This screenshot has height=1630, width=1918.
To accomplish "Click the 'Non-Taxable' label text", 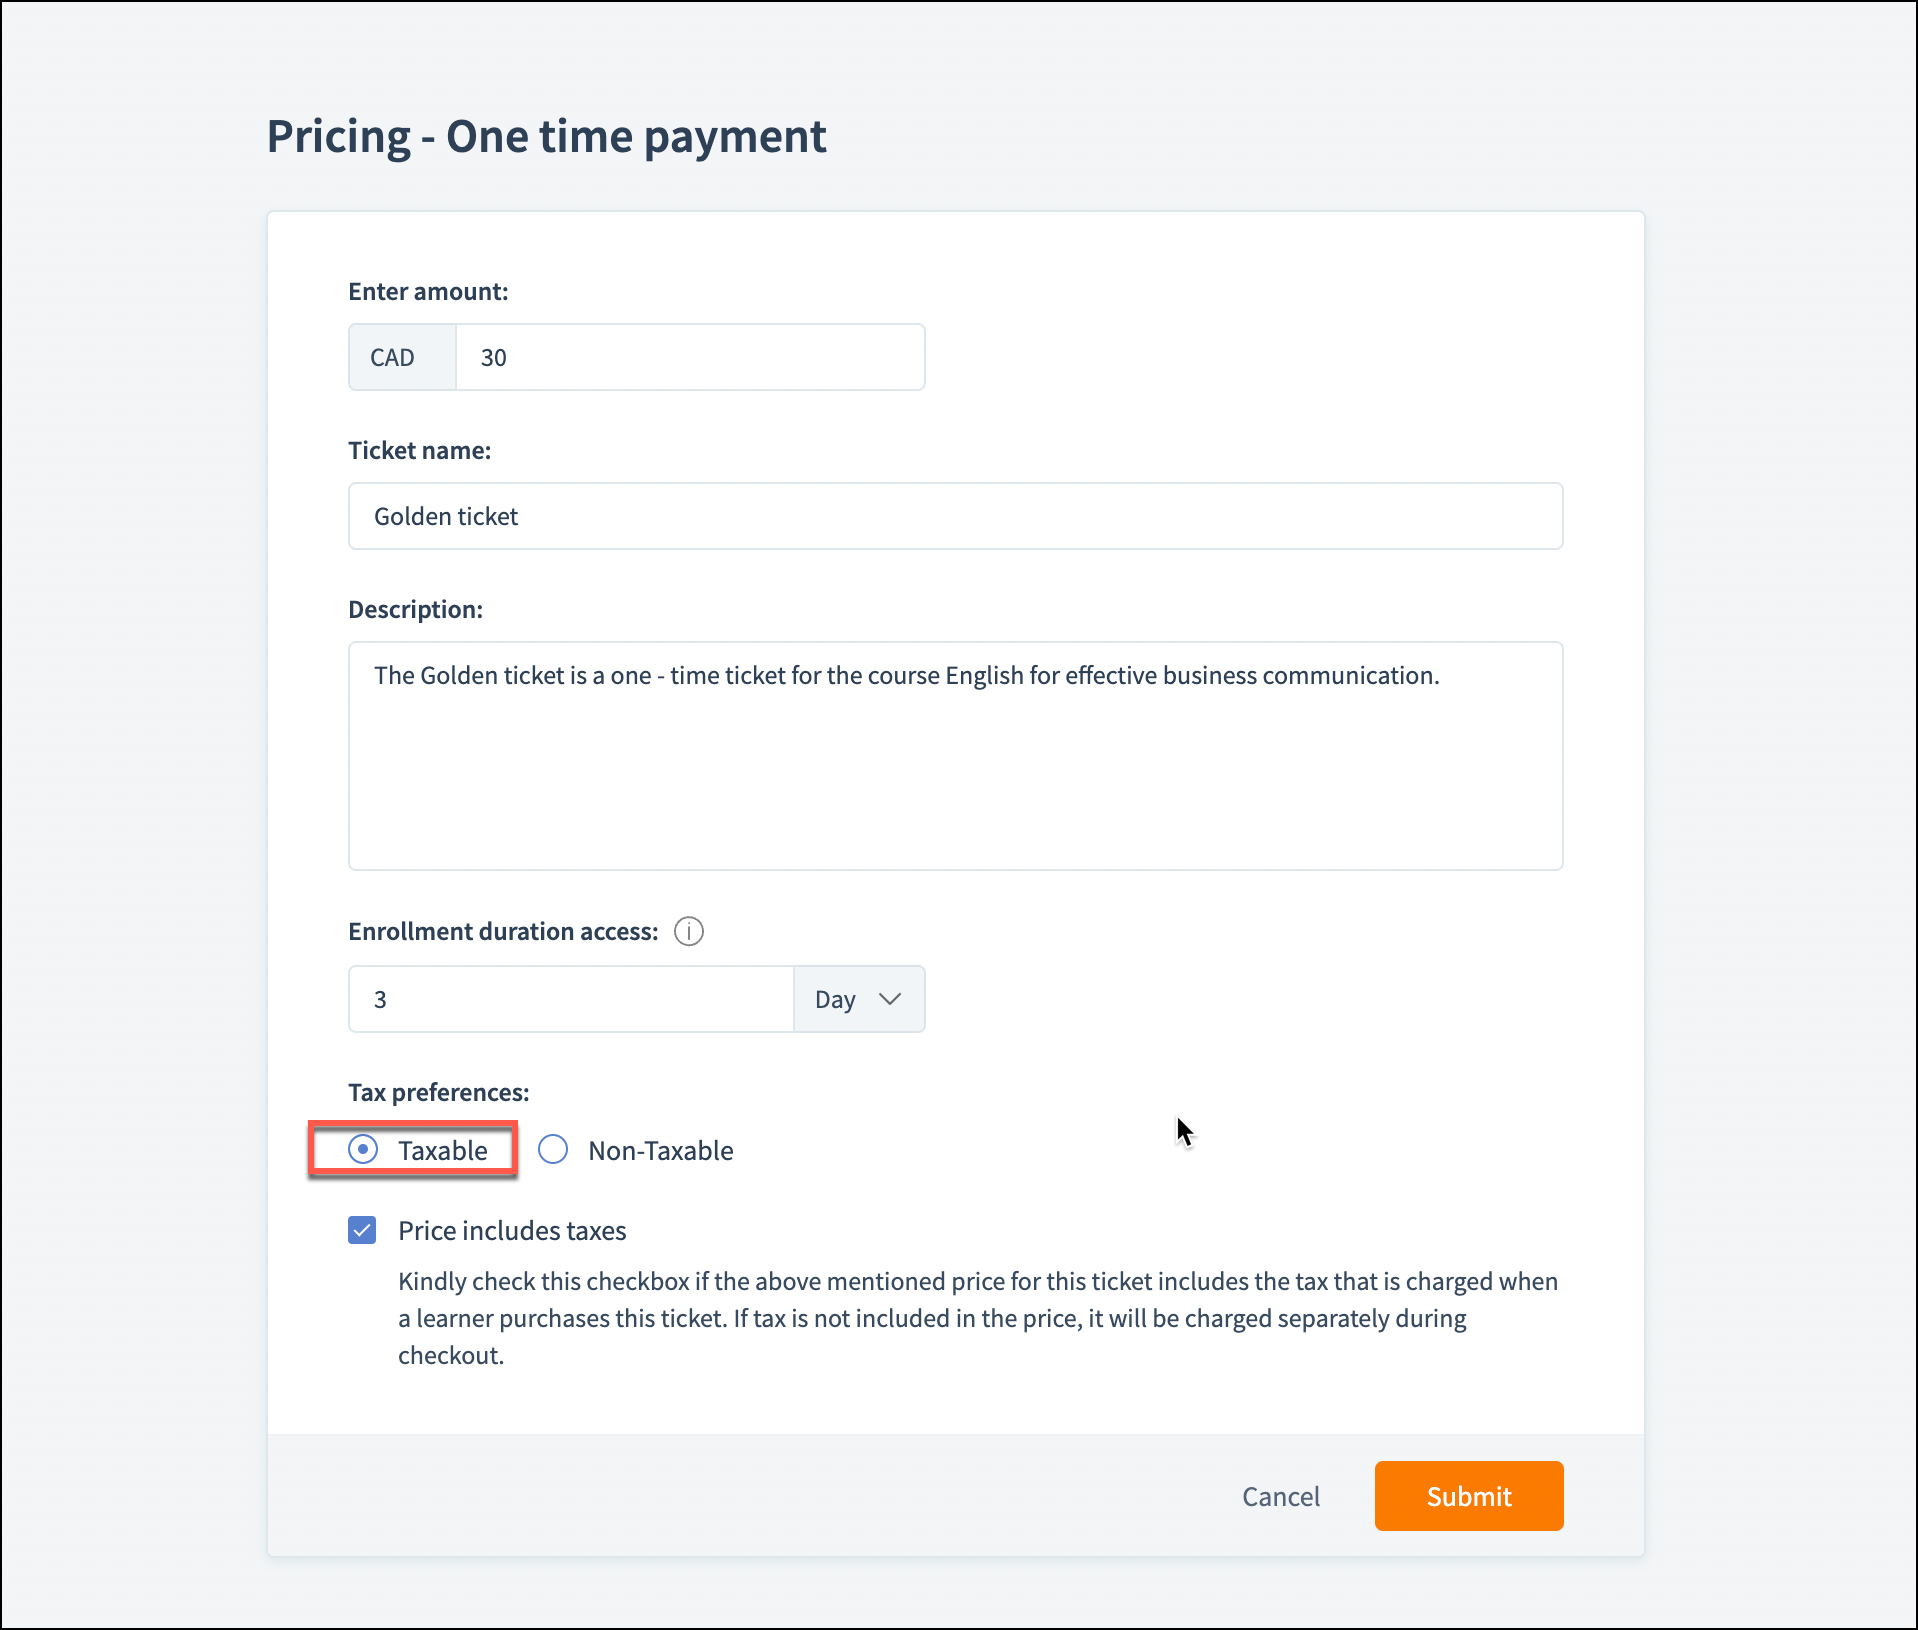I will pyautogui.click(x=661, y=1151).
